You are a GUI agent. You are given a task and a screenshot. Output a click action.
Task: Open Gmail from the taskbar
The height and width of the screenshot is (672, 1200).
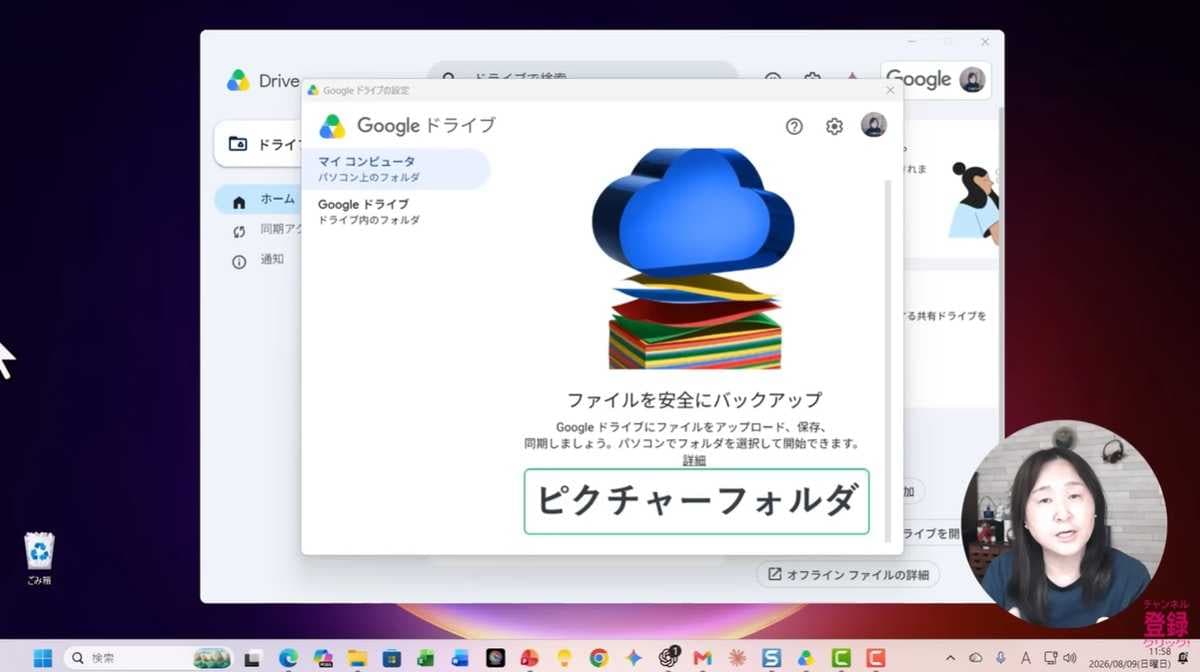(702, 658)
